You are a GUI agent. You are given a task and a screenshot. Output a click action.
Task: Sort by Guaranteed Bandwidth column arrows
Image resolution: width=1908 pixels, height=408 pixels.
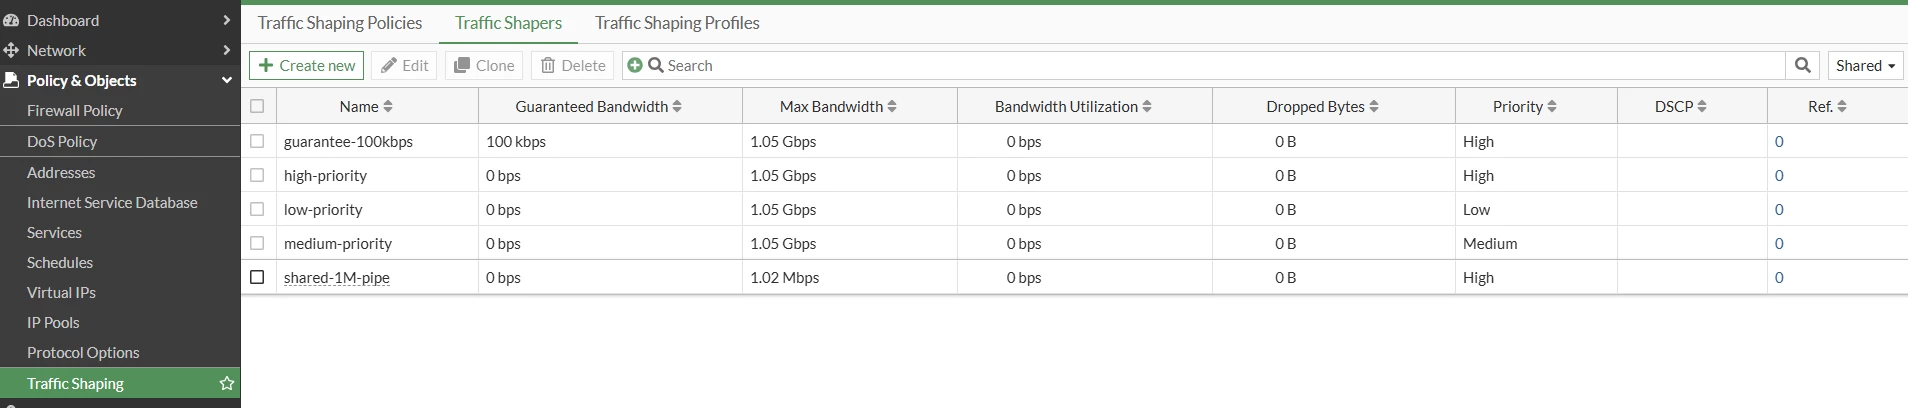tap(677, 106)
